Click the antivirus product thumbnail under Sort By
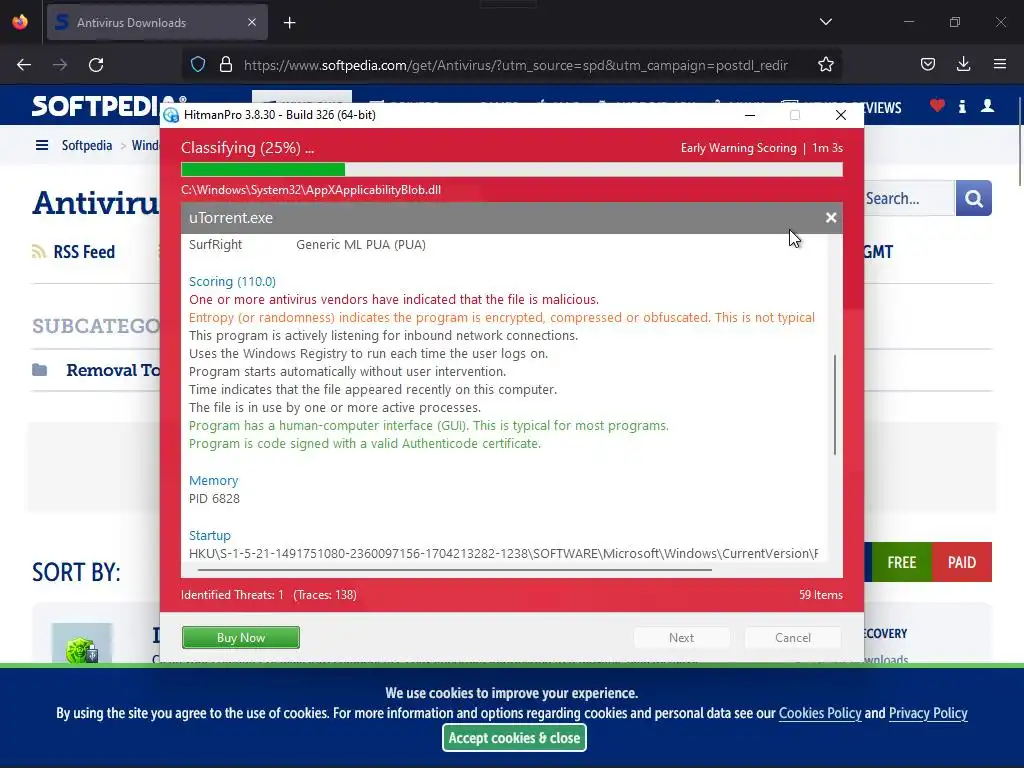 [82, 643]
